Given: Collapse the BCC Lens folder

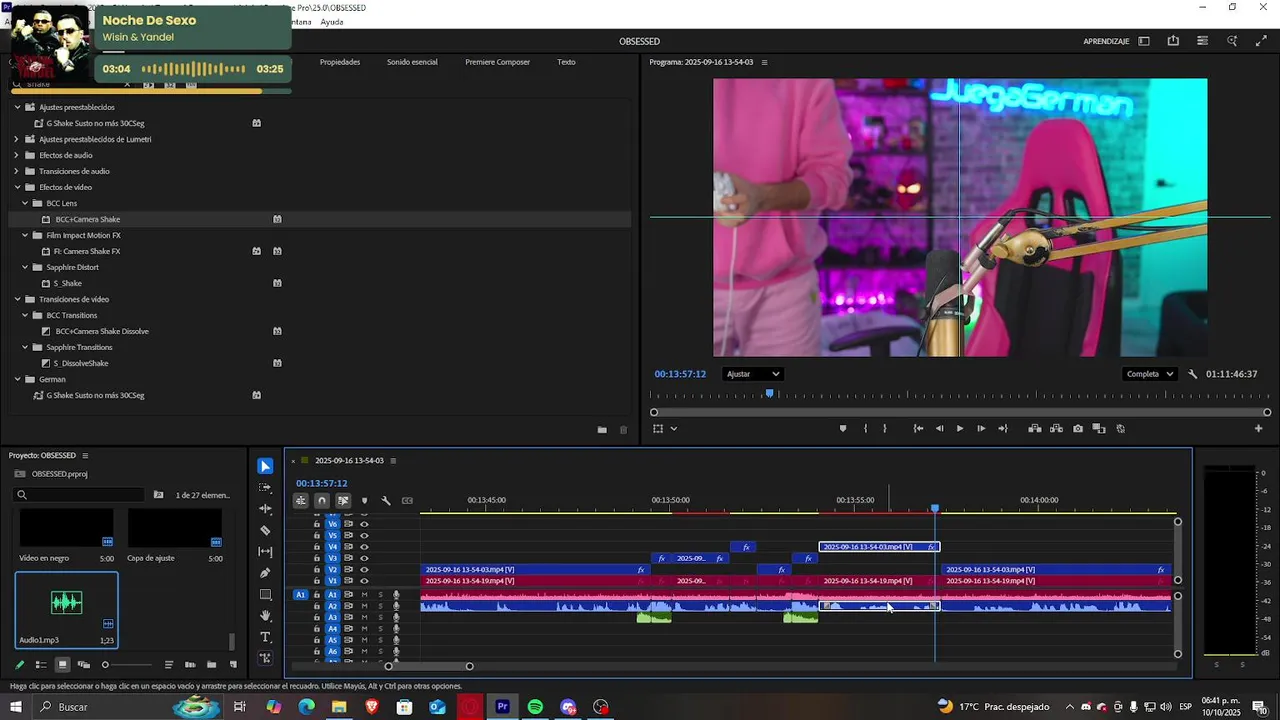Looking at the screenshot, I should coord(25,203).
